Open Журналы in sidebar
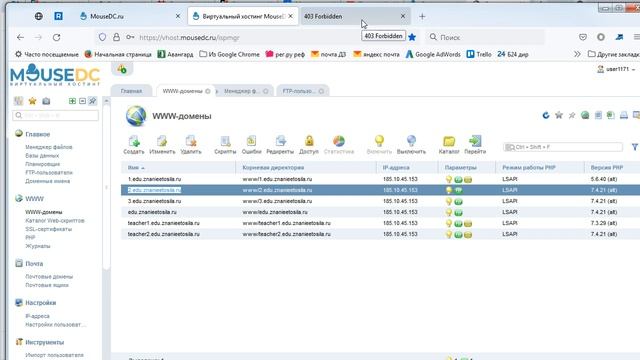The width and height of the screenshot is (640, 360). point(38,246)
